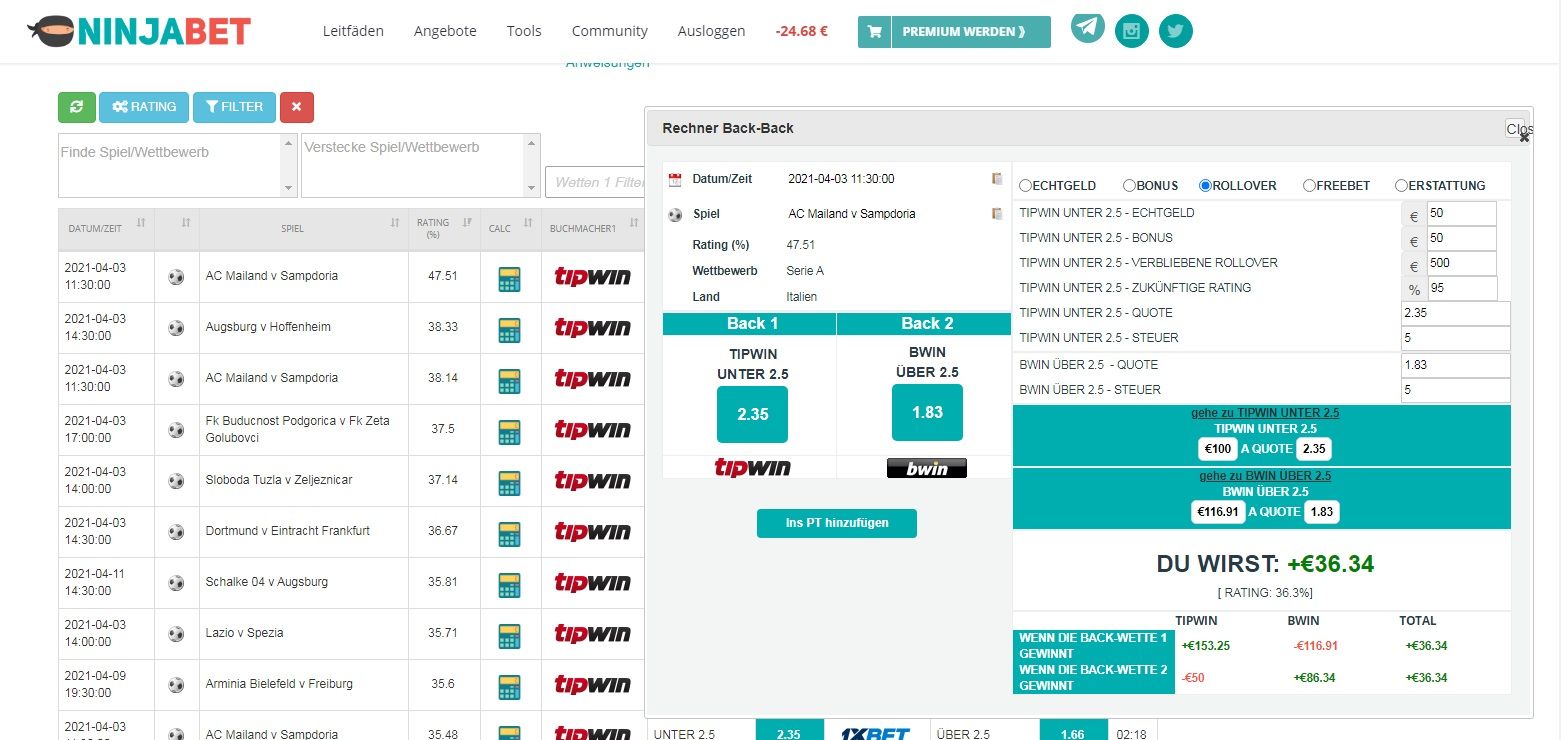Sort table by CALC column
The width and height of the screenshot is (1561, 740).
click(510, 229)
